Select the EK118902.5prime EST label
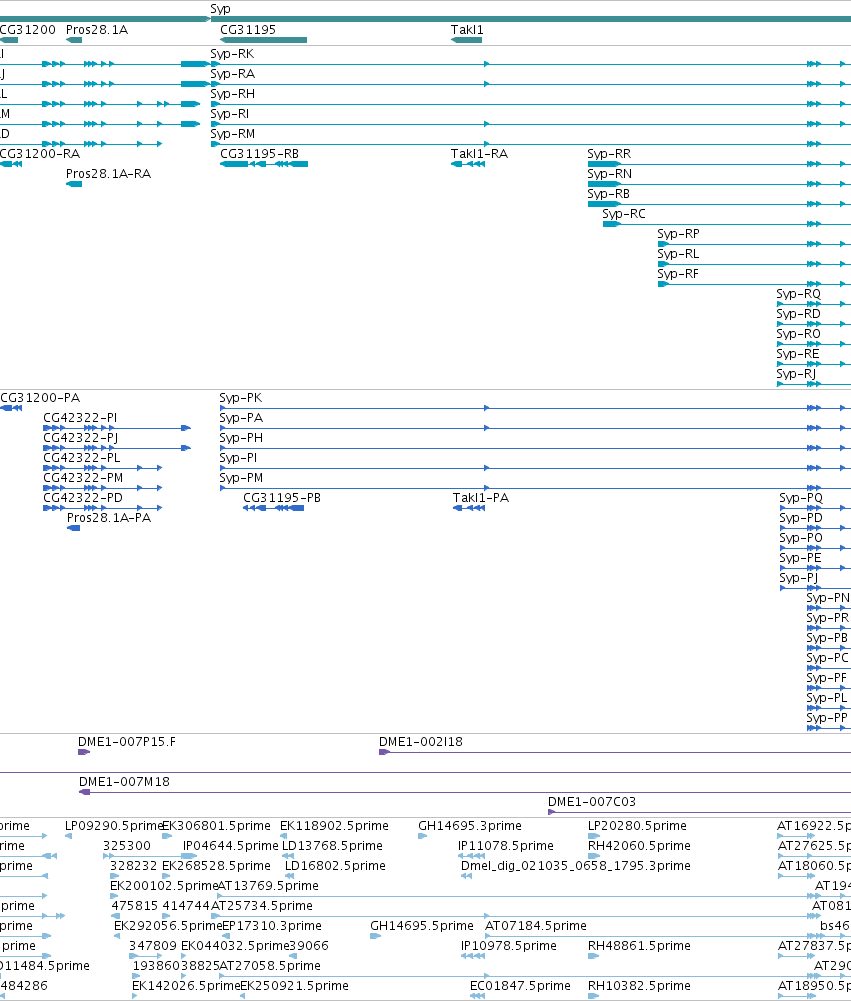The width and height of the screenshot is (851, 1001). (334, 825)
